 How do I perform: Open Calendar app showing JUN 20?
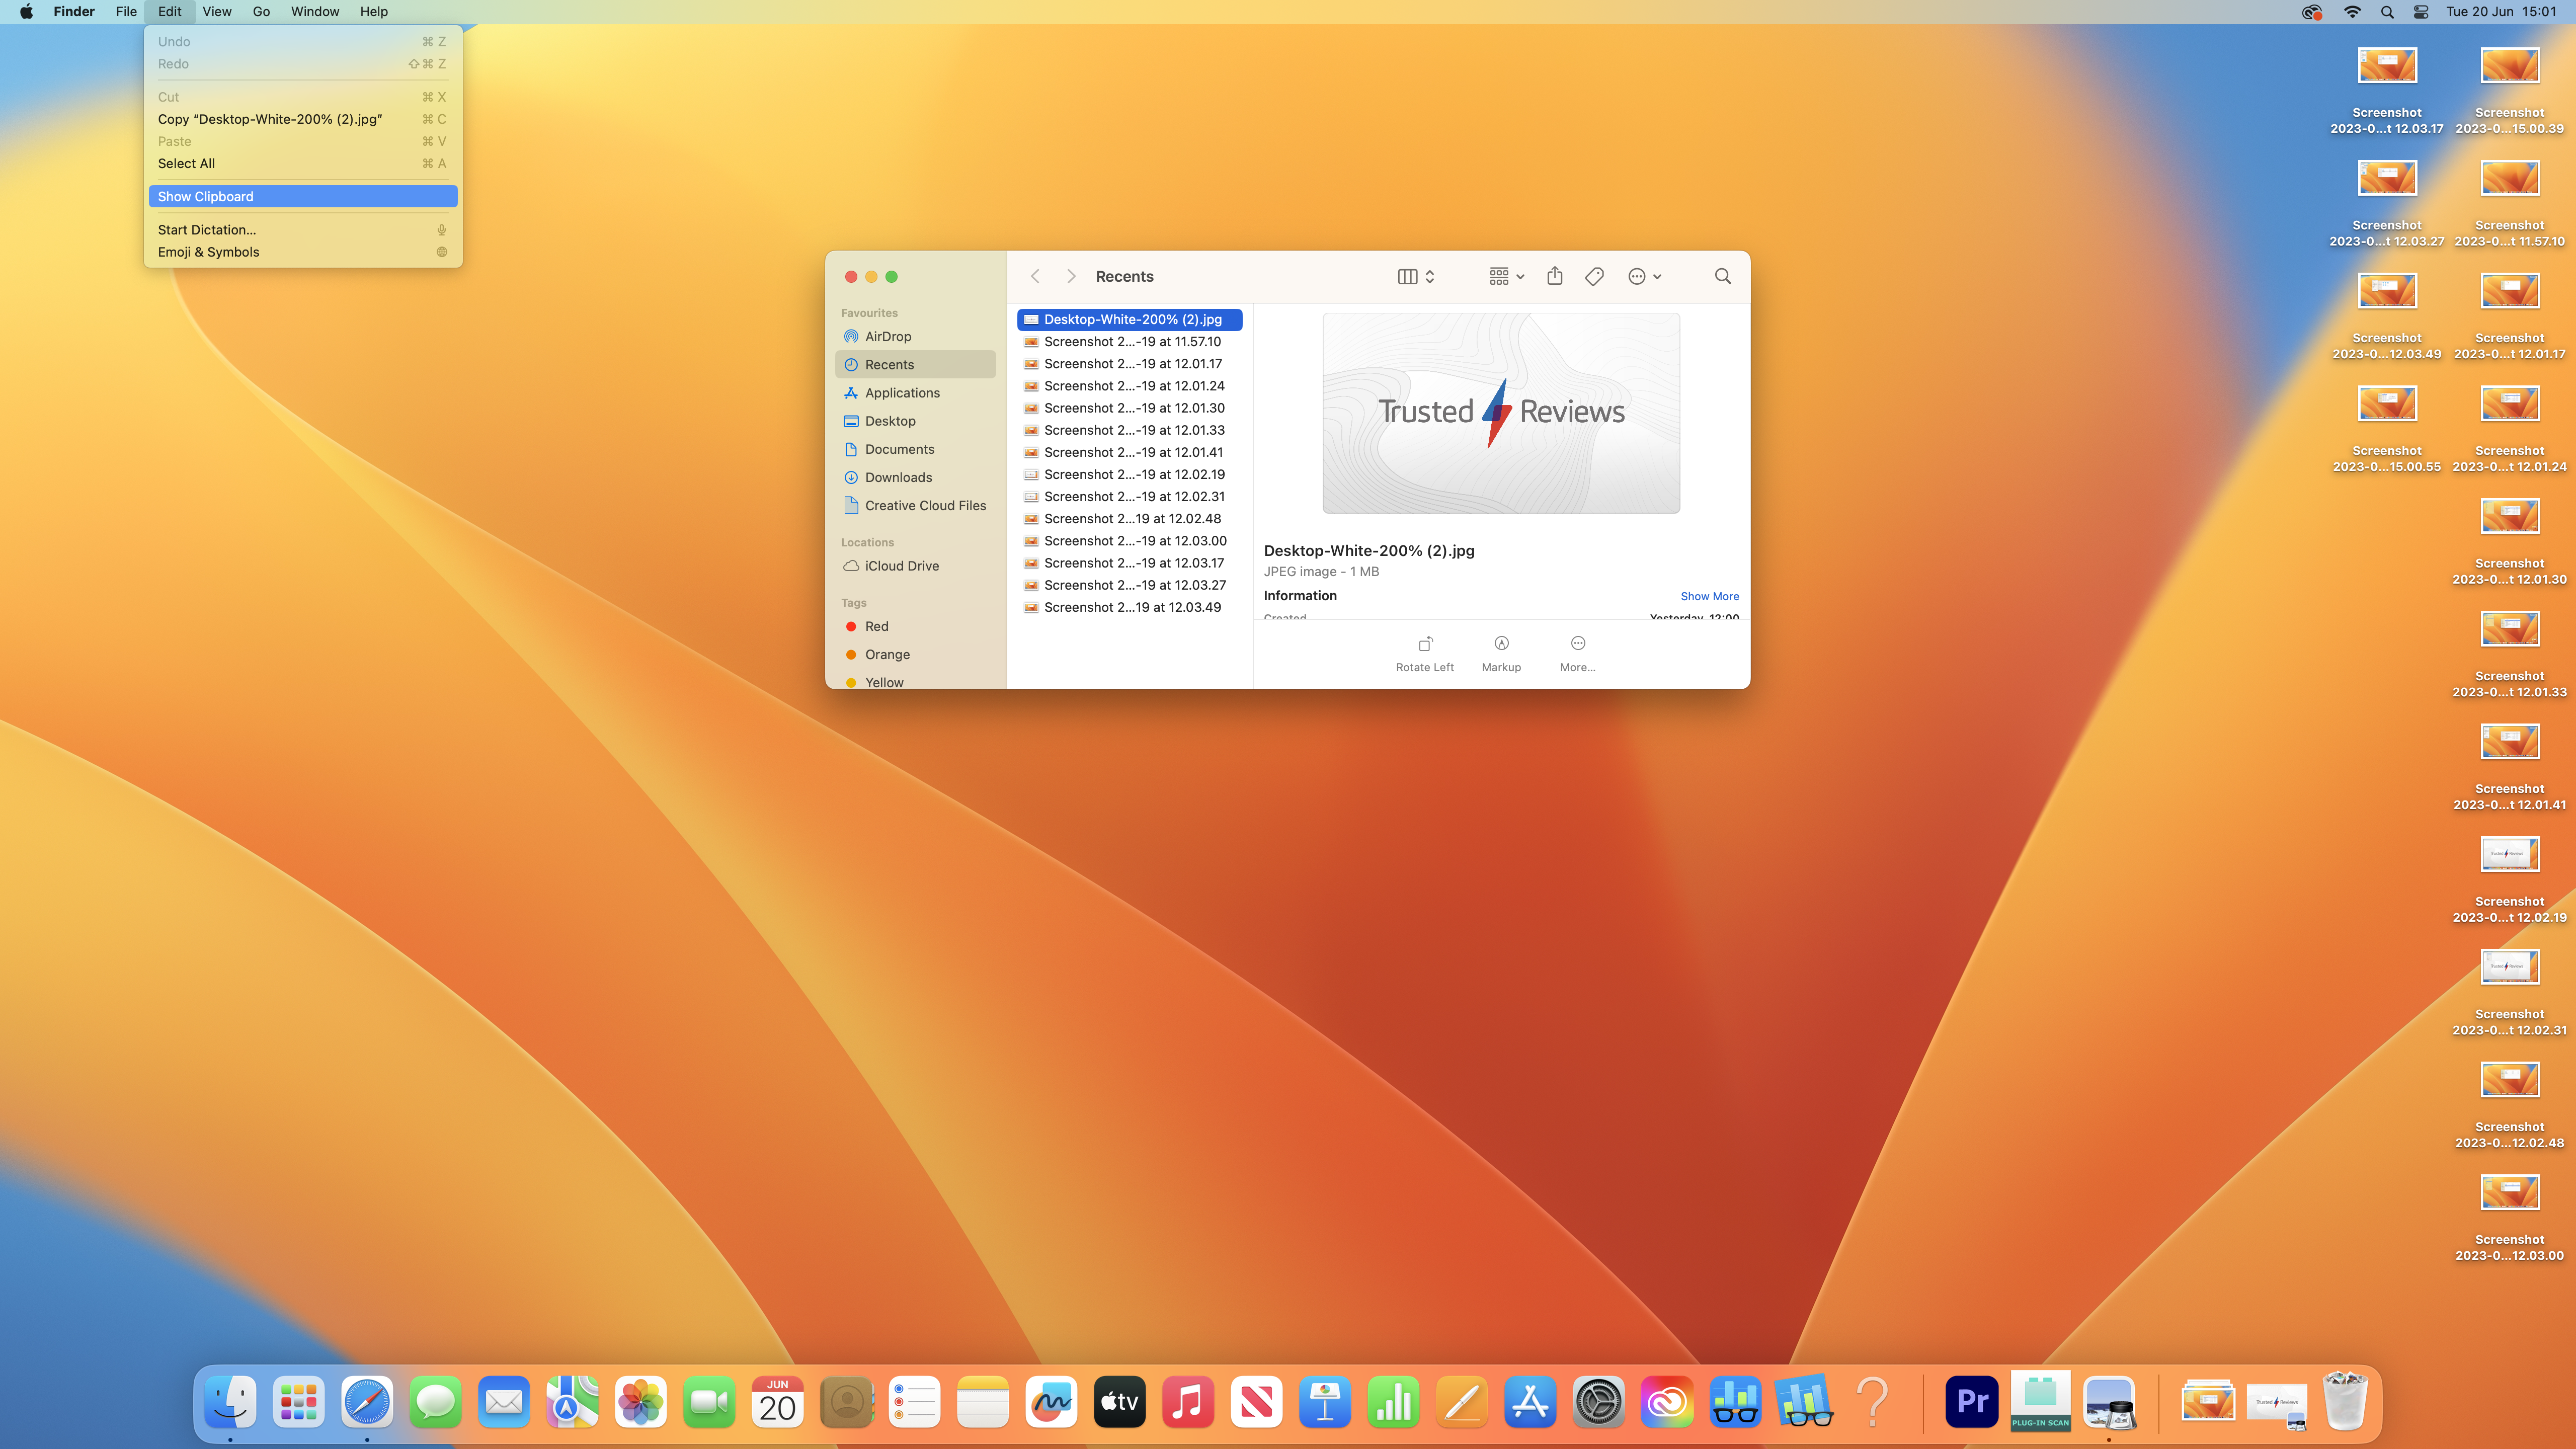777,1402
